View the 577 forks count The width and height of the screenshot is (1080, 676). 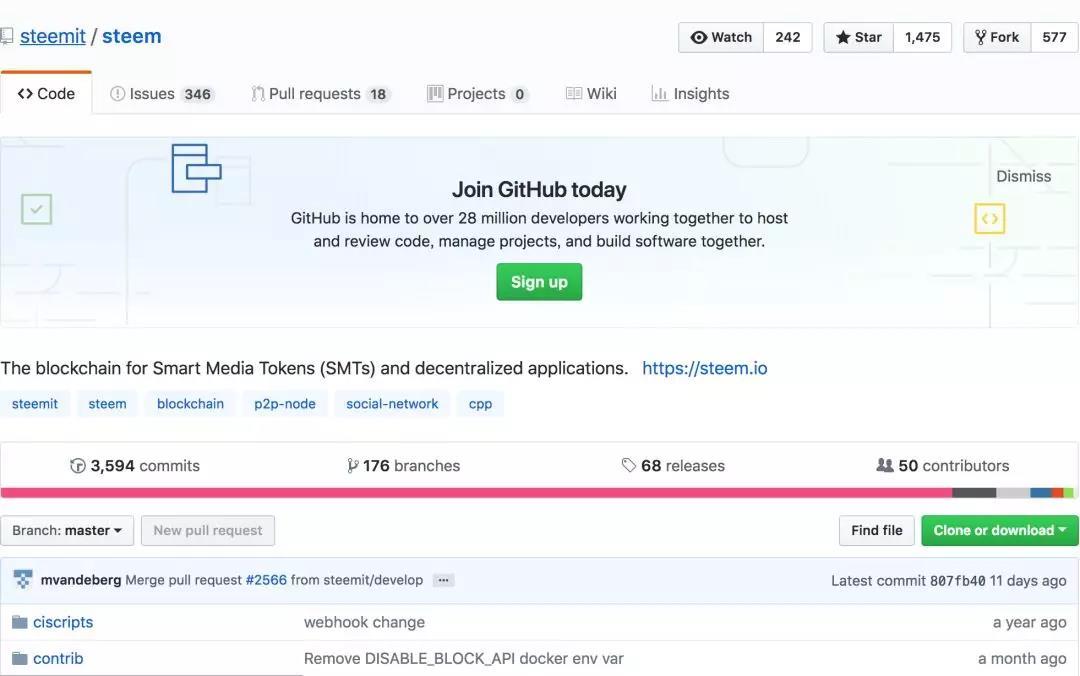1054,37
